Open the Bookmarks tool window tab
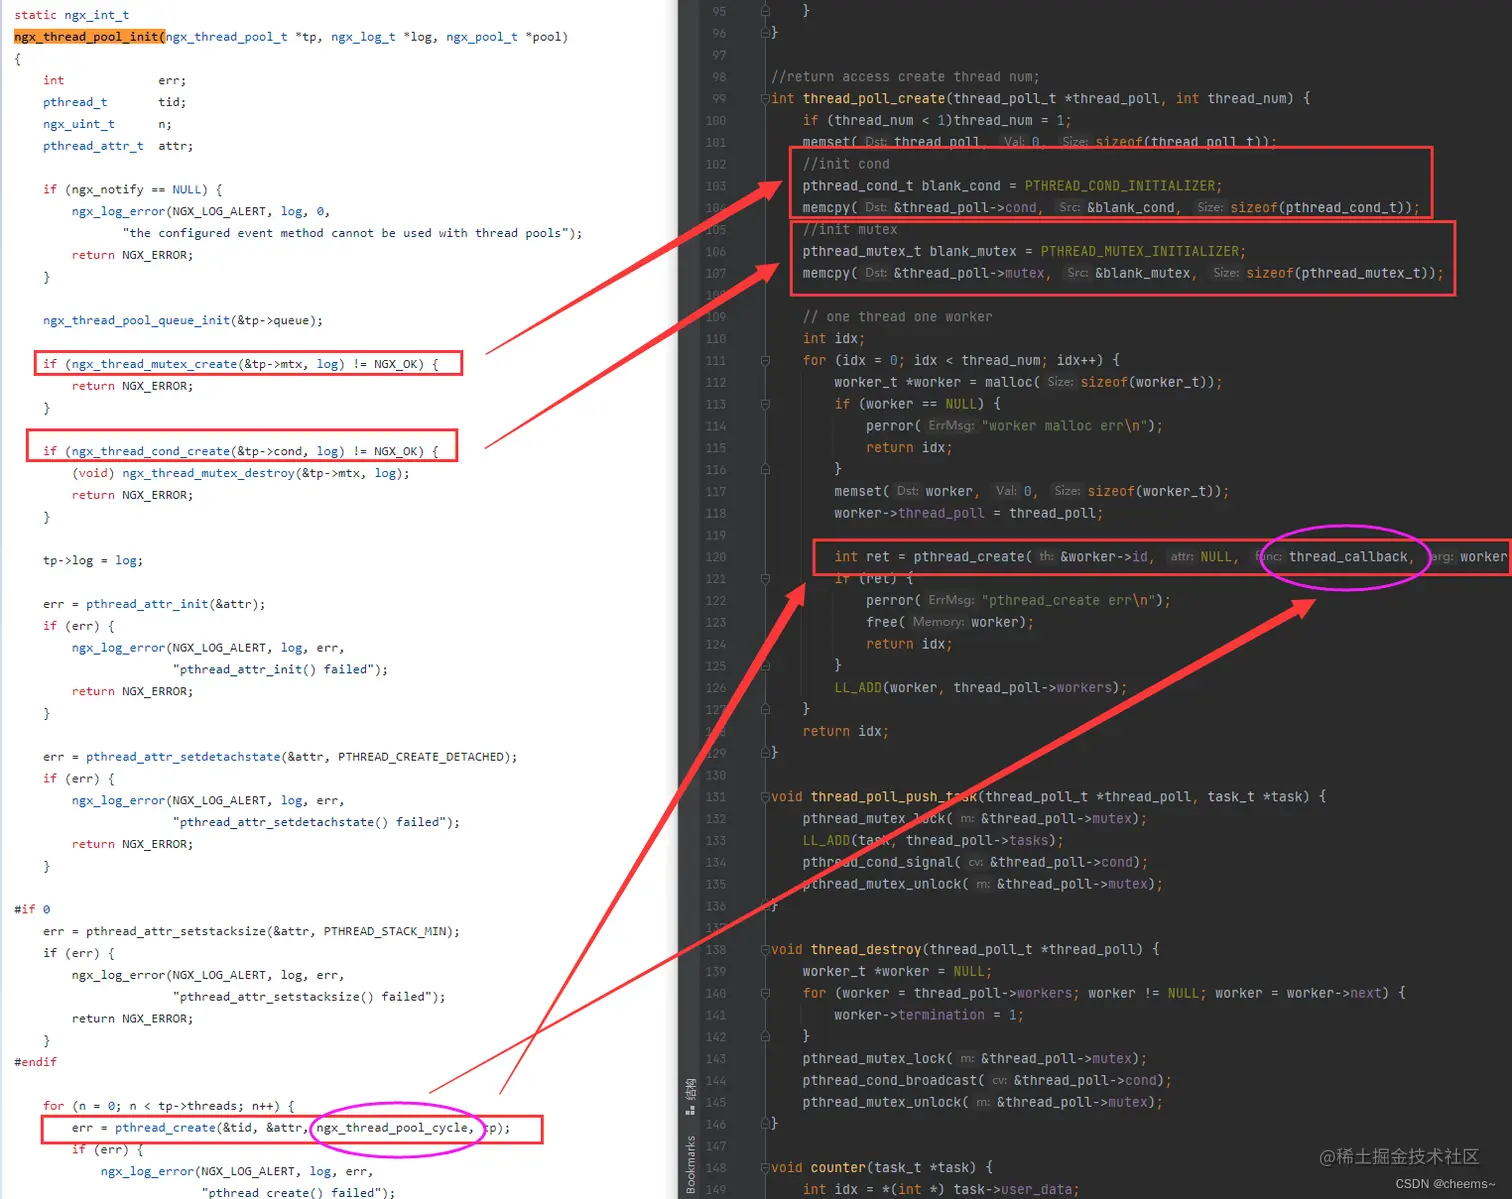1512x1199 pixels. (x=690, y=1164)
